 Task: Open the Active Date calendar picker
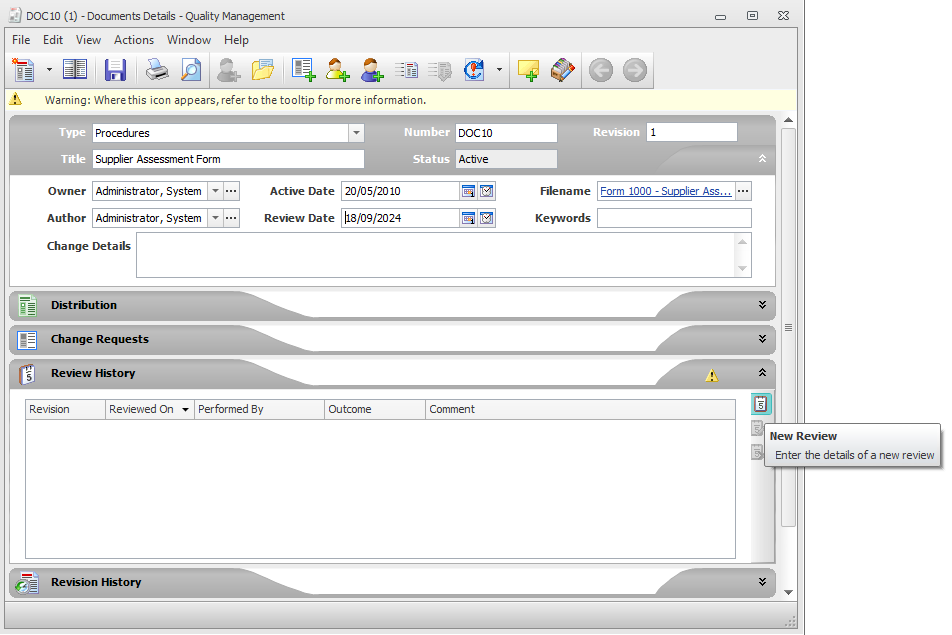tap(468, 191)
